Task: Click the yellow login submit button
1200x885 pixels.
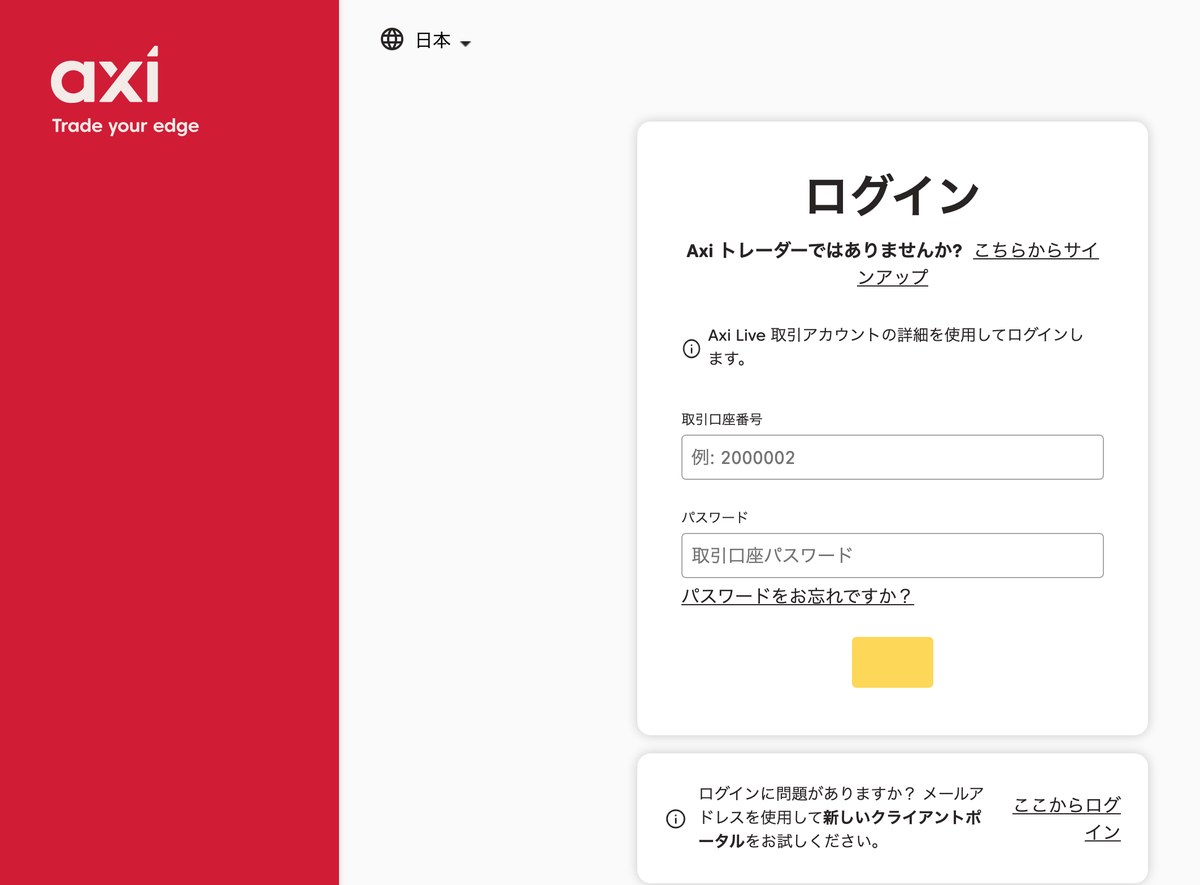Action: (x=892, y=662)
